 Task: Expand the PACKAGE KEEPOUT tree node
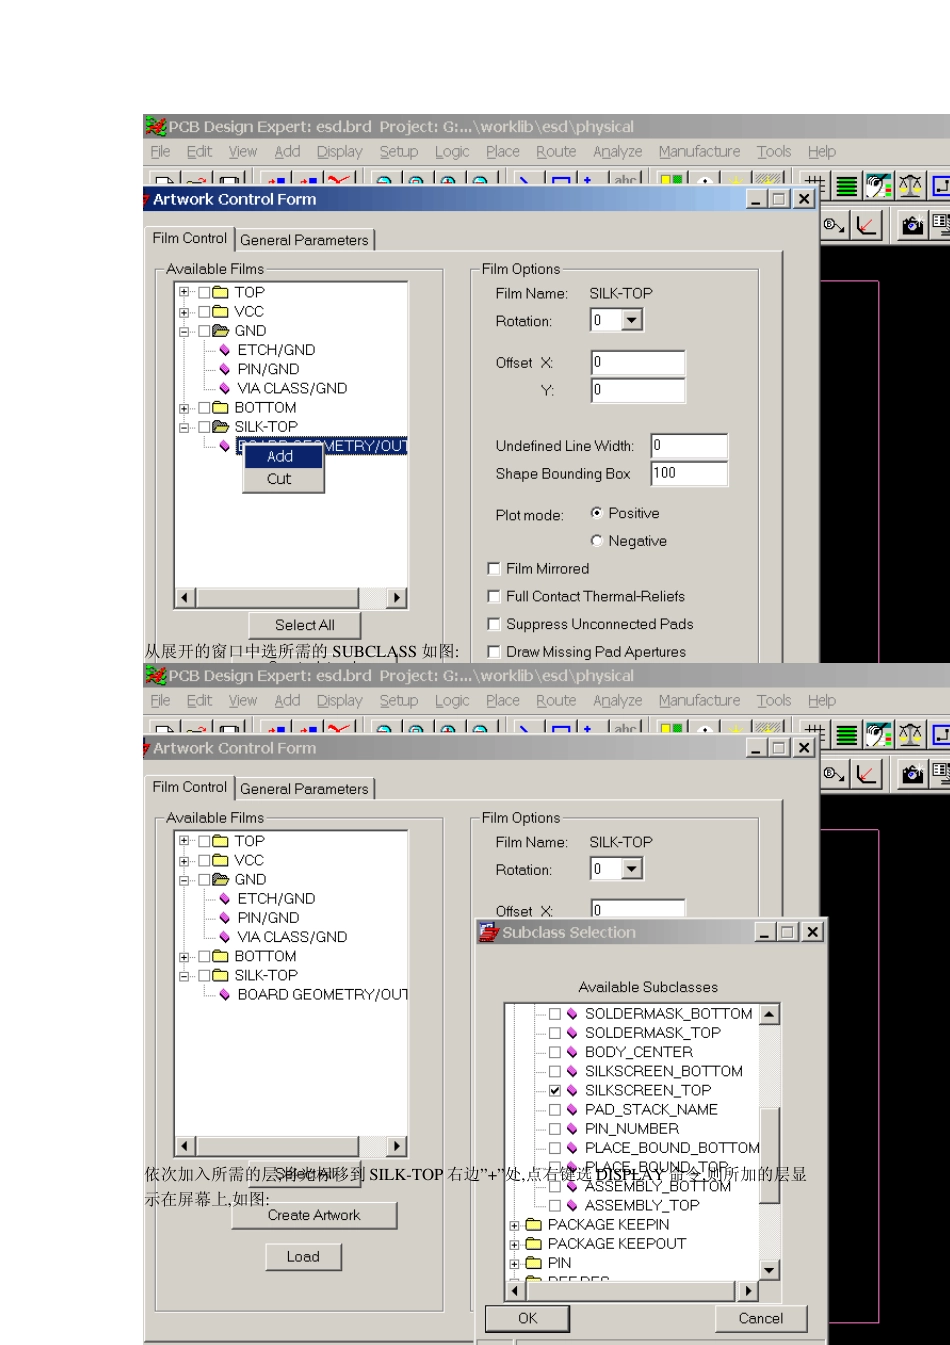pos(514,1244)
